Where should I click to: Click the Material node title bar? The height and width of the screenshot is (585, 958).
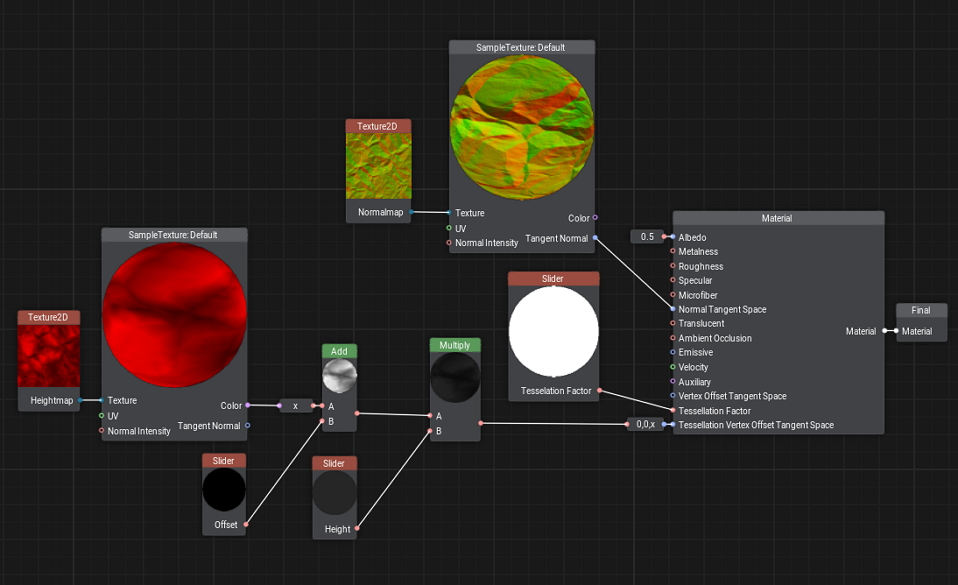[x=777, y=218]
